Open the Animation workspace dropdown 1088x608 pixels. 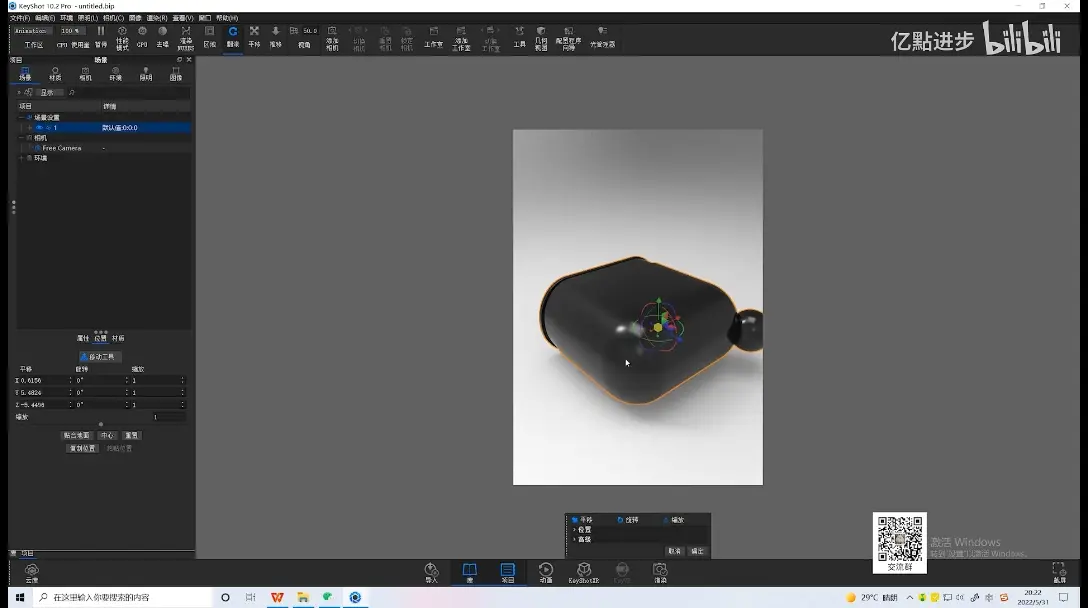32,31
